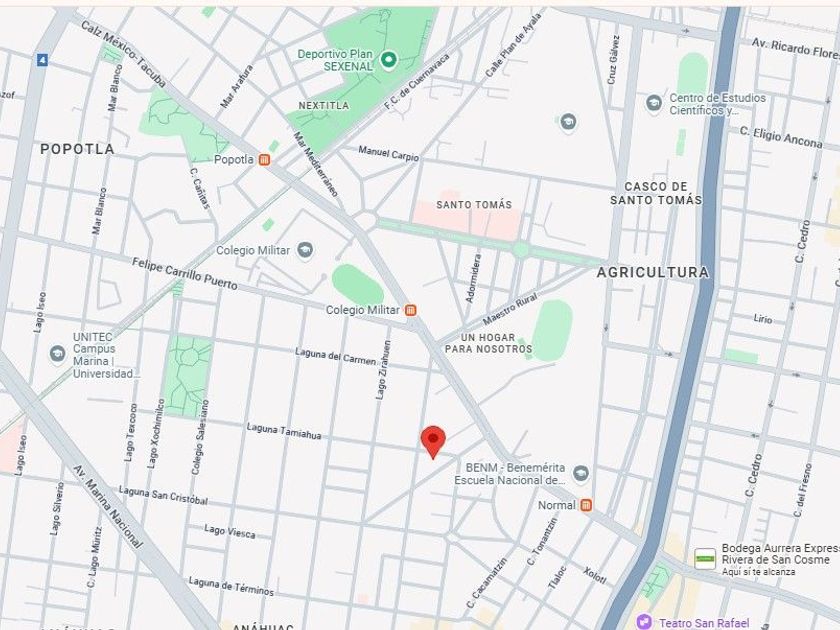Select the Colegio Militar school icon
This screenshot has width=840, height=630.
[x=305, y=250]
